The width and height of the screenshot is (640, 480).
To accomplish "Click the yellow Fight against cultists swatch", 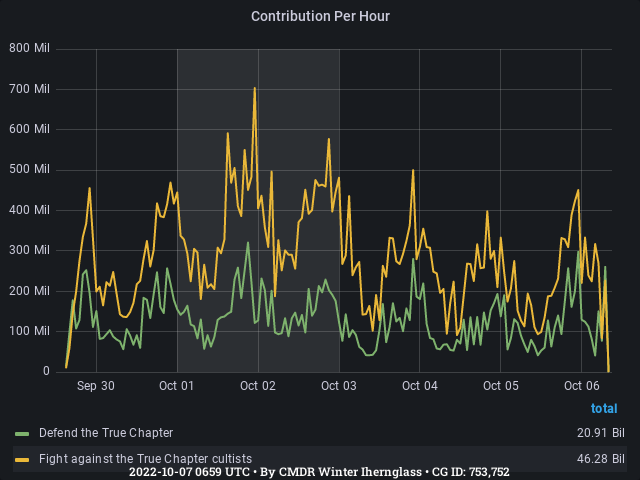I will 22,458.
